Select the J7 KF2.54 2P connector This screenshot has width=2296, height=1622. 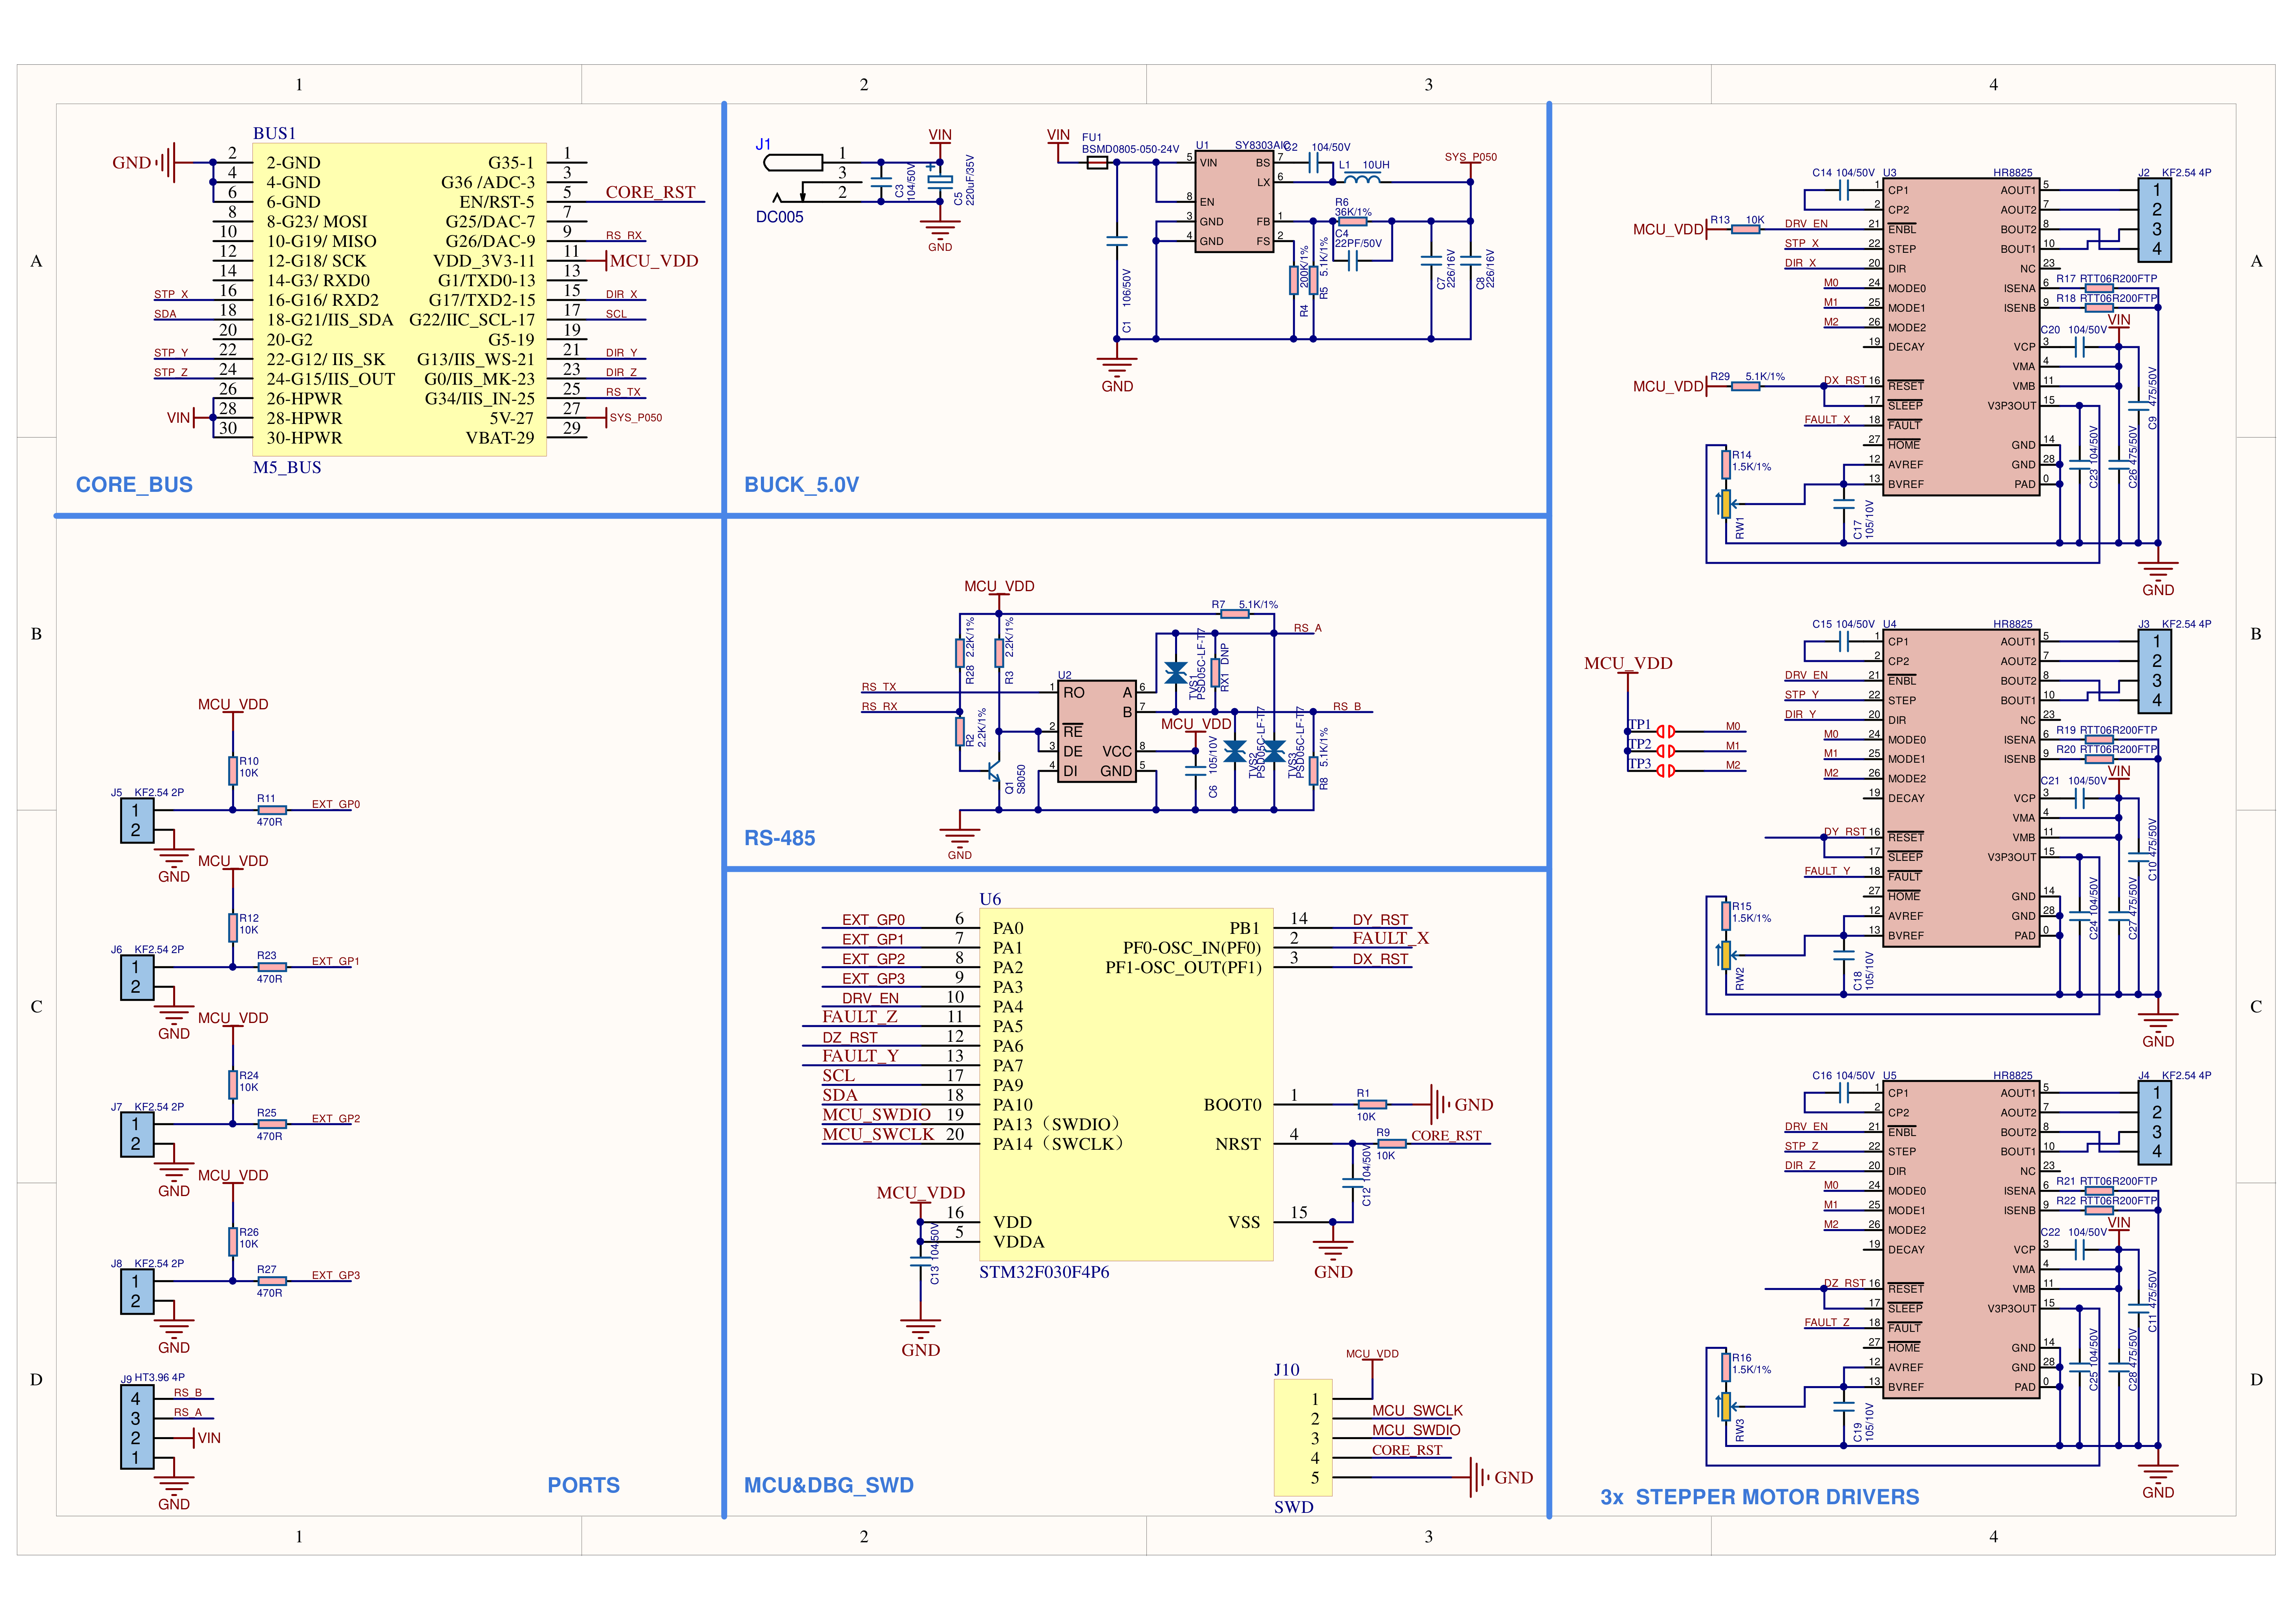[x=137, y=1134]
